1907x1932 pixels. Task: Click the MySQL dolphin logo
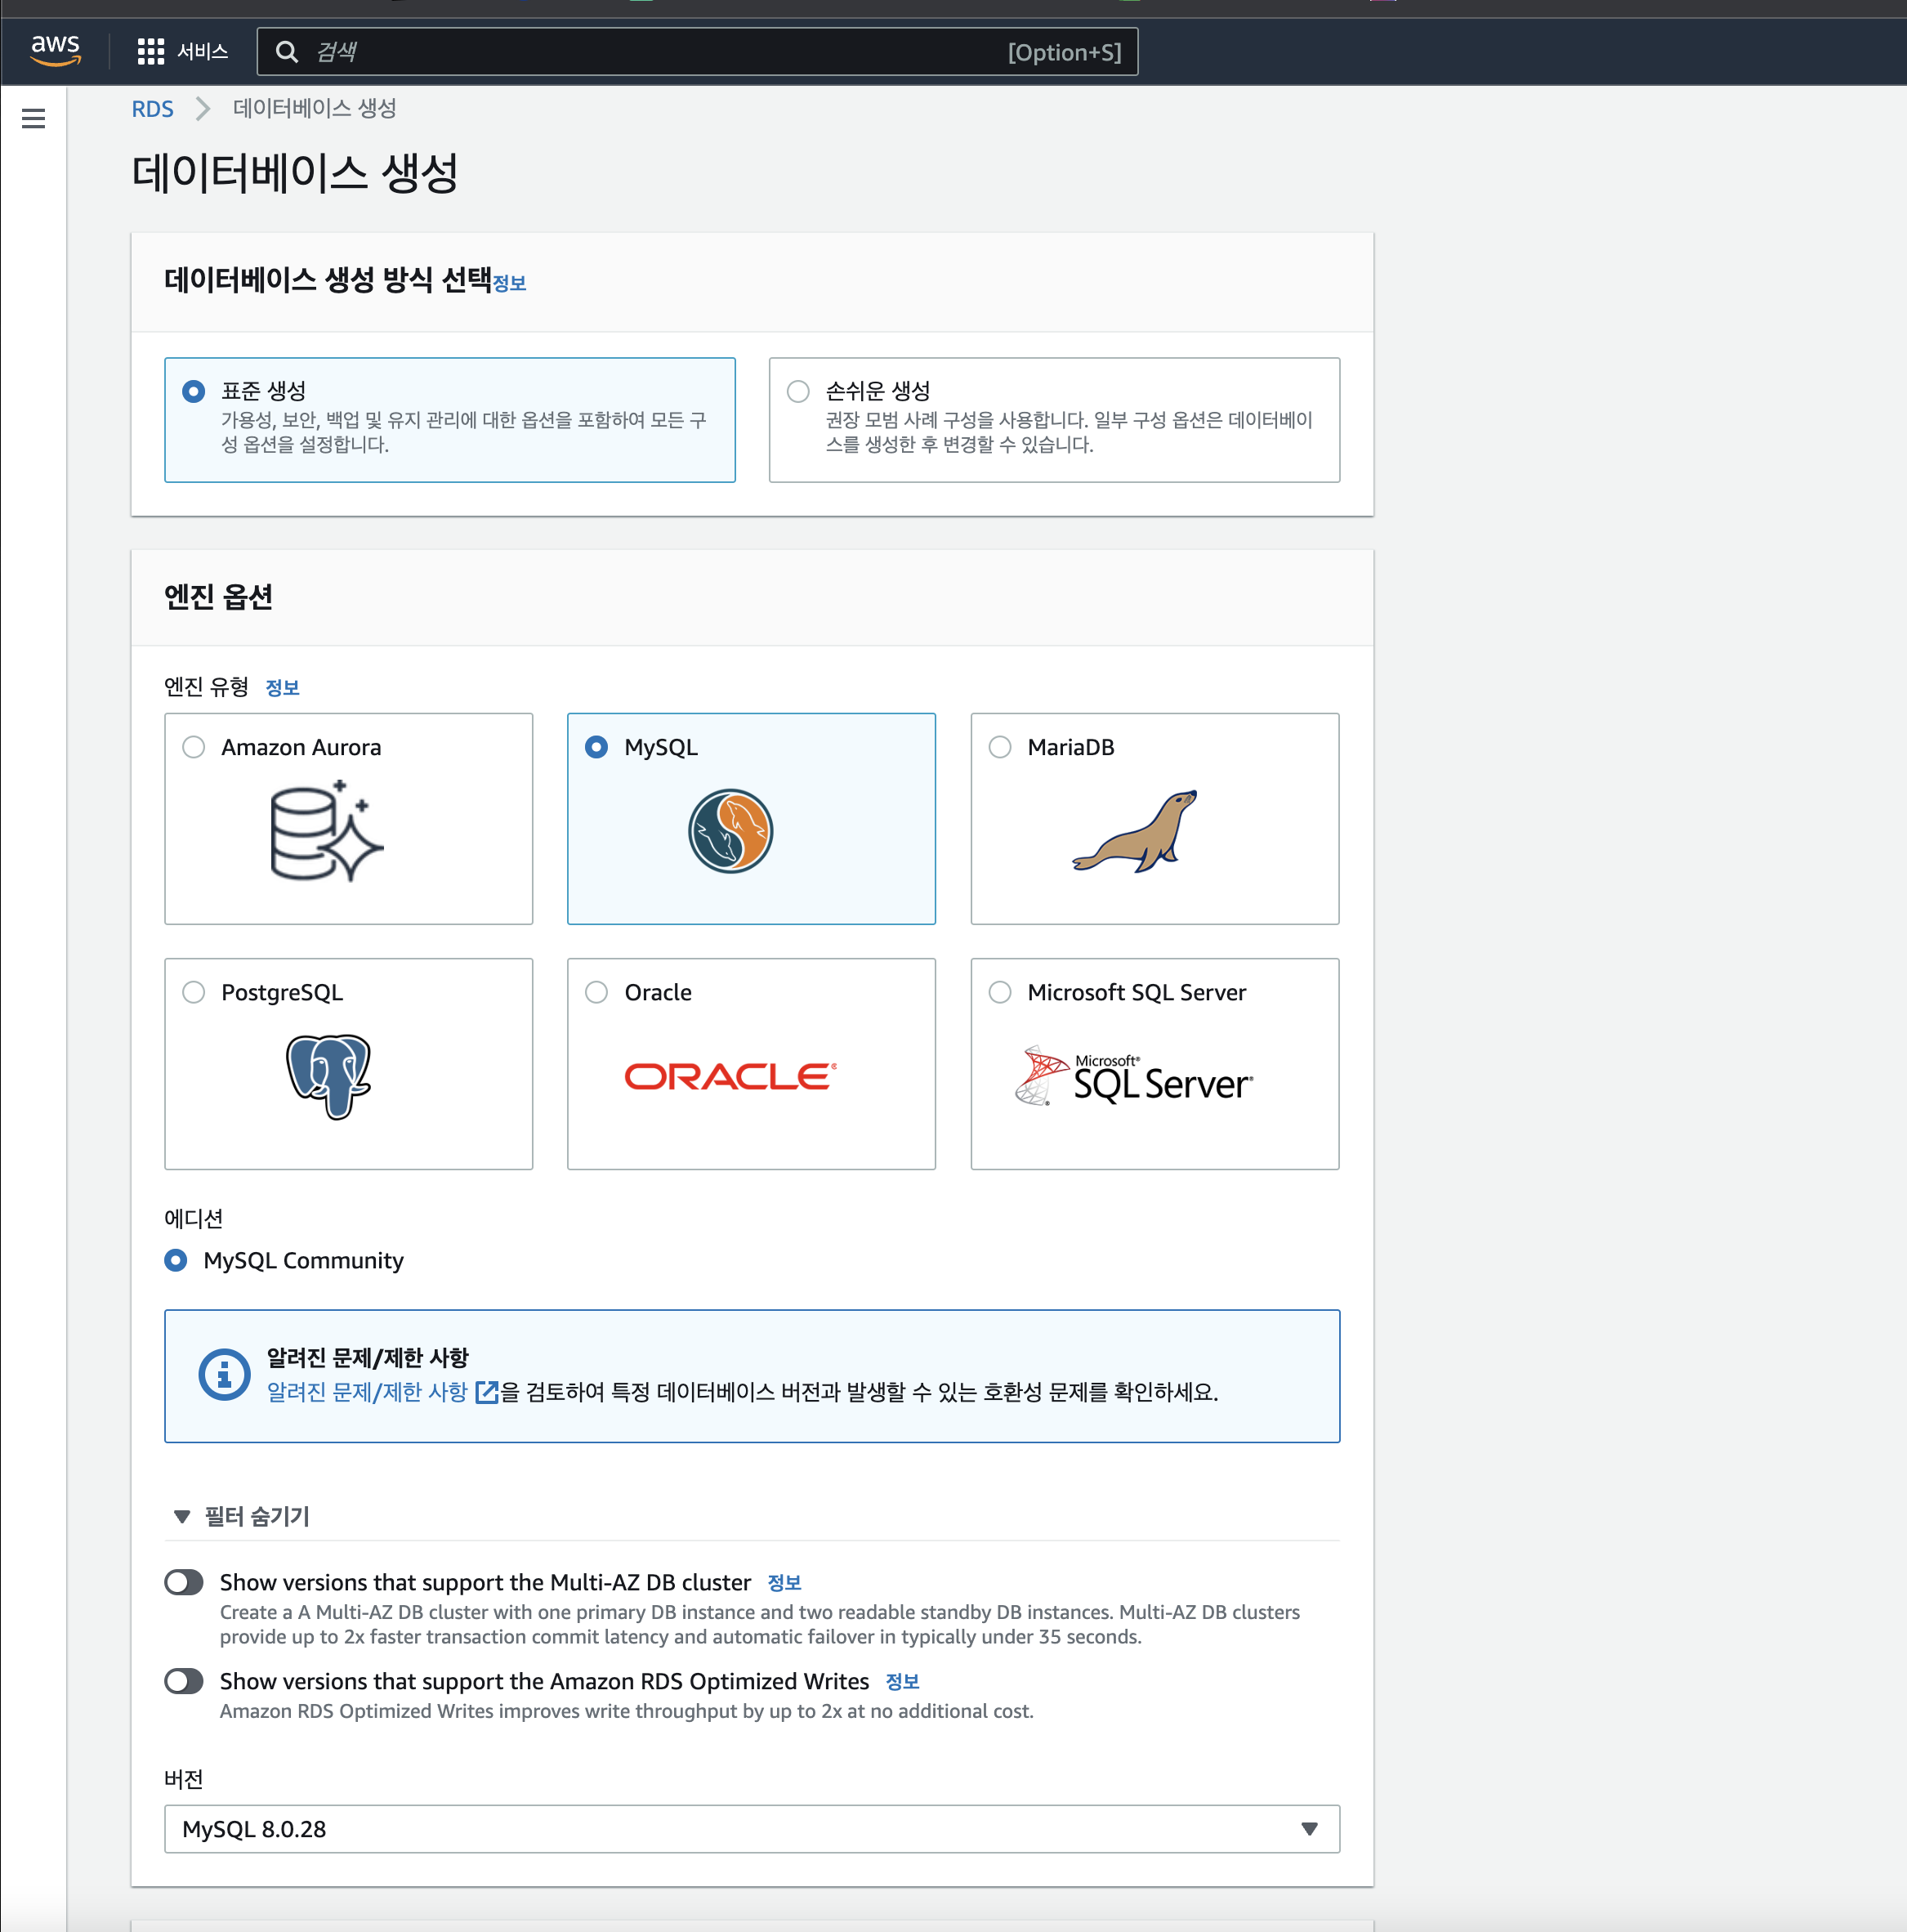pos(730,831)
